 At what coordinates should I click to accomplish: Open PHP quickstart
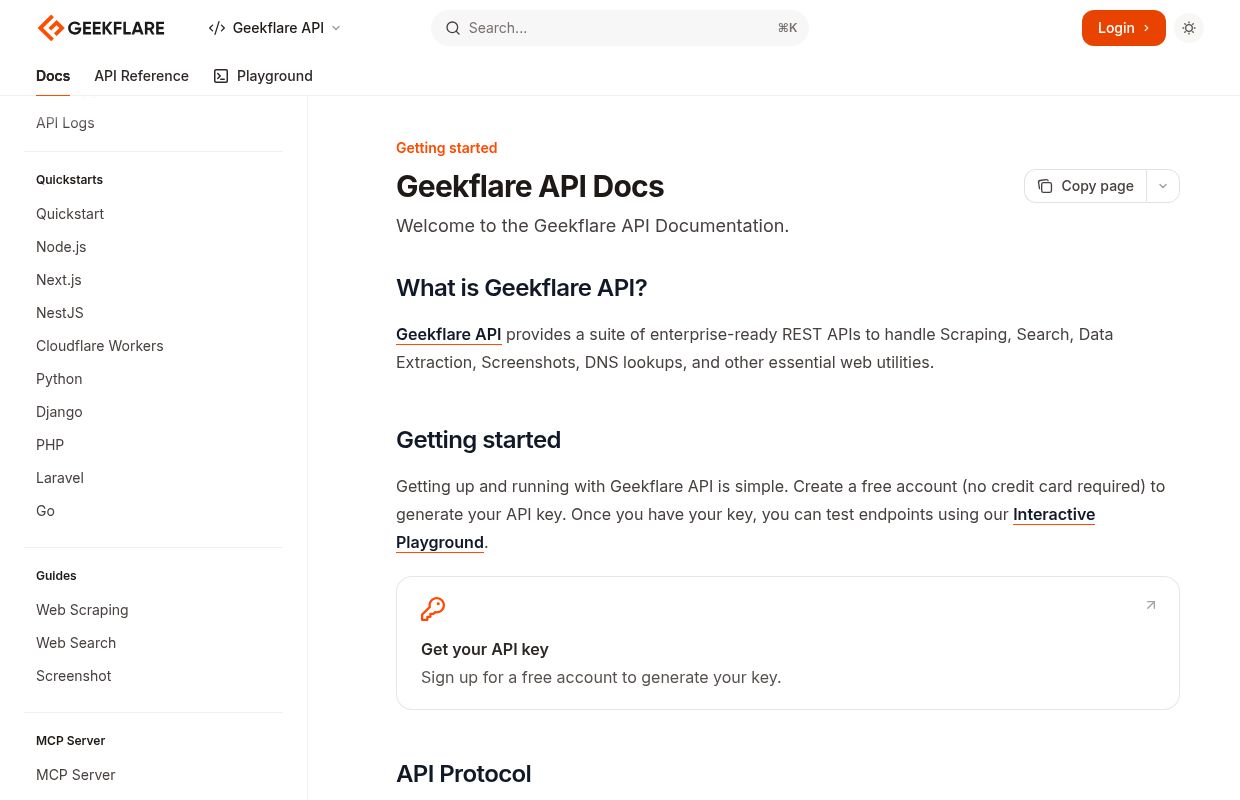[x=50, y=445]
